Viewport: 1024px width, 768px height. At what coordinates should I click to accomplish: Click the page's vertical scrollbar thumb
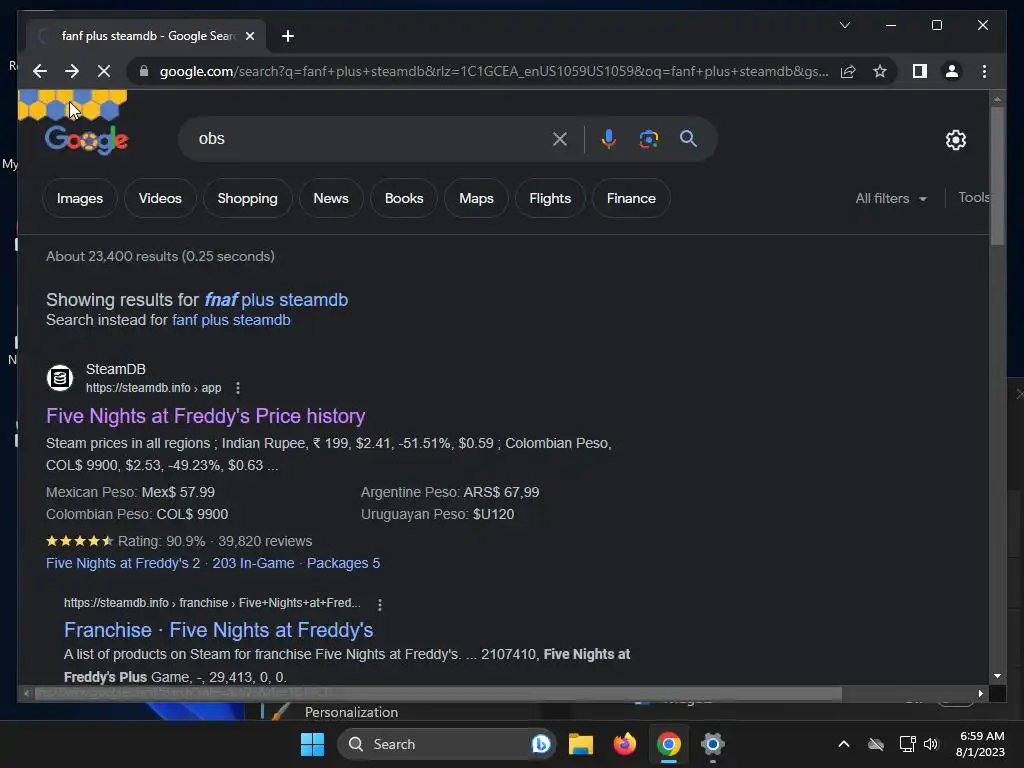click(997, 176)
